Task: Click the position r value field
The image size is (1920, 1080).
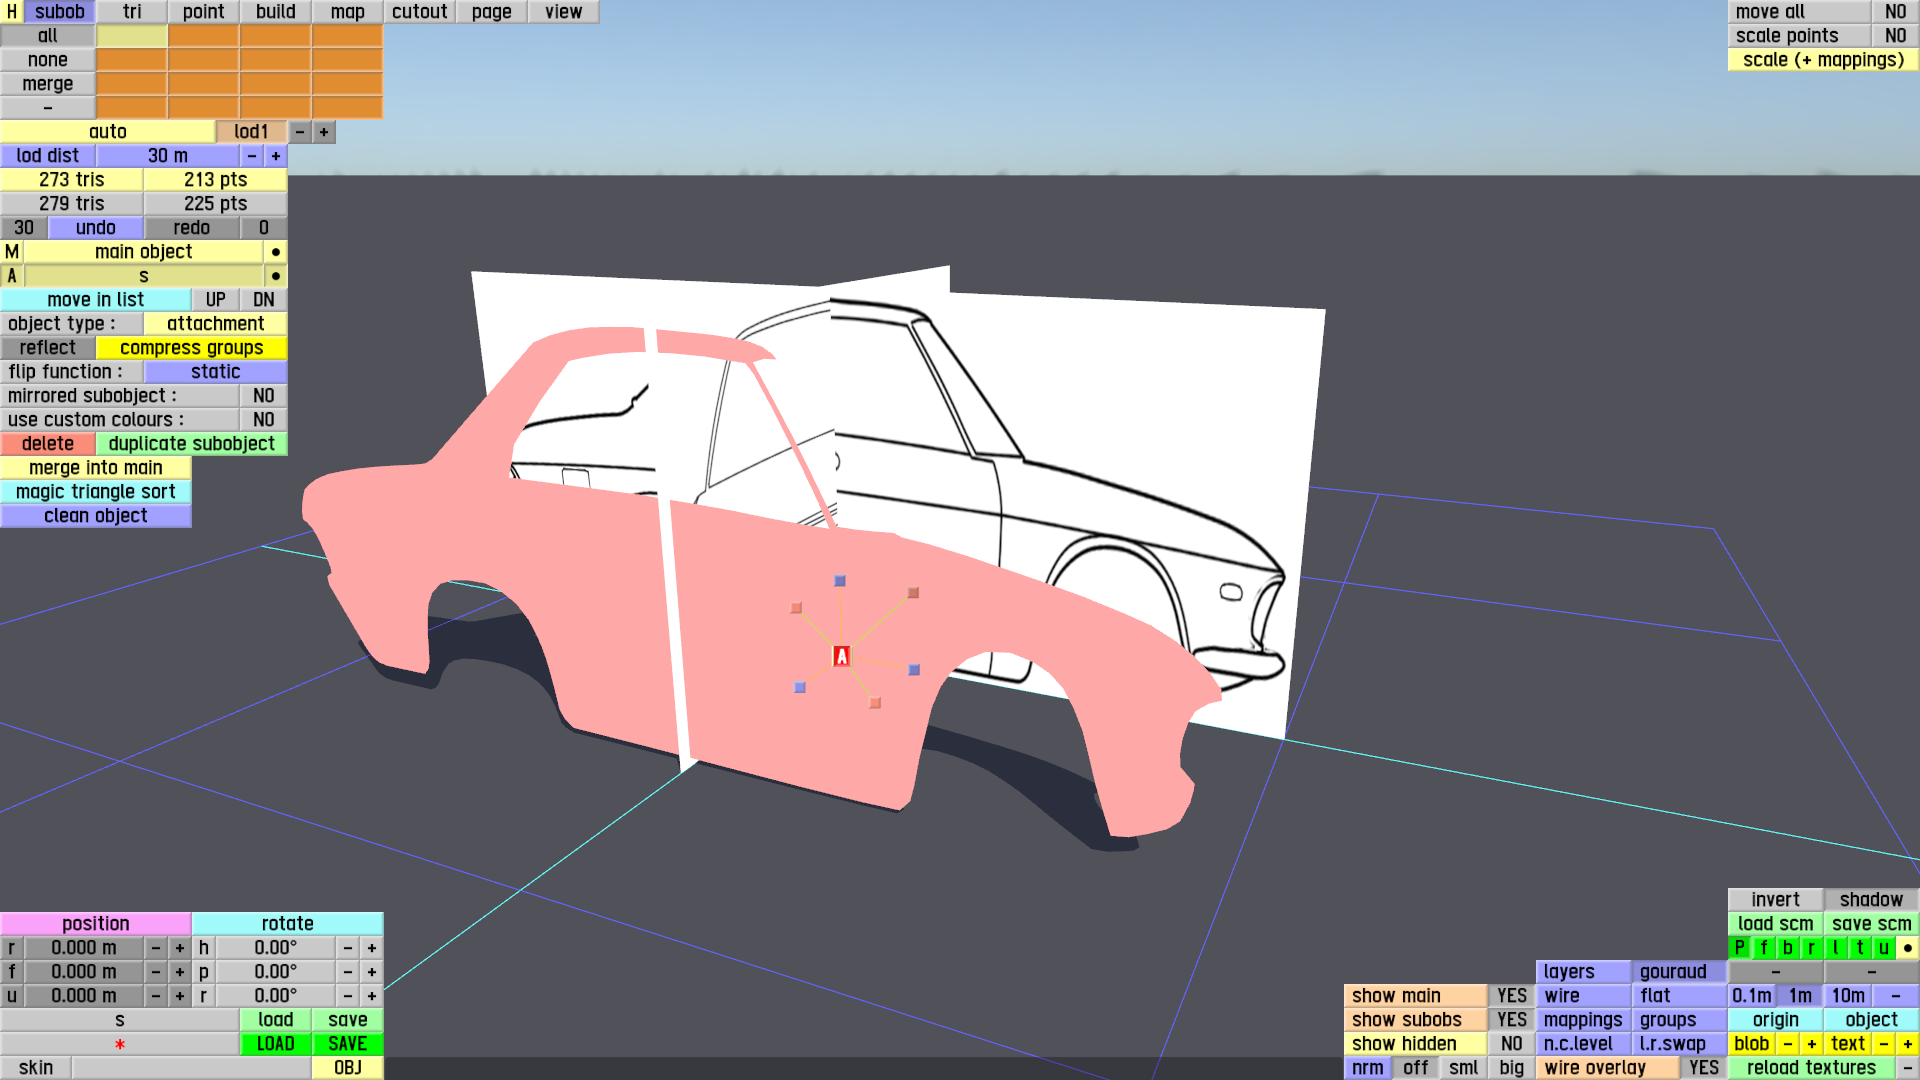Action: [x=84, y=948]
